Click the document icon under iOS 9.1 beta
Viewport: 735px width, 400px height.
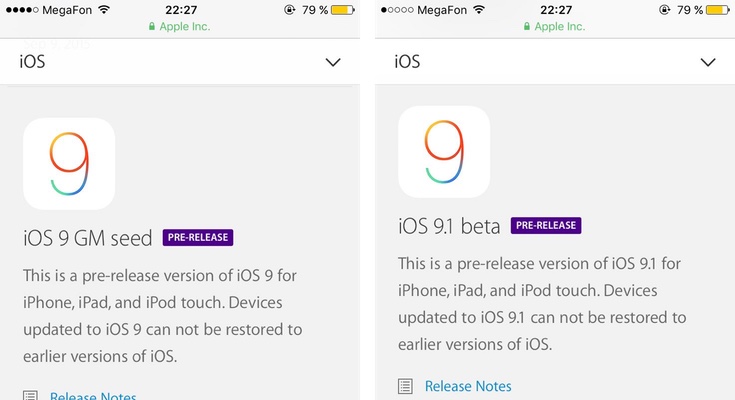coord(404,386)
